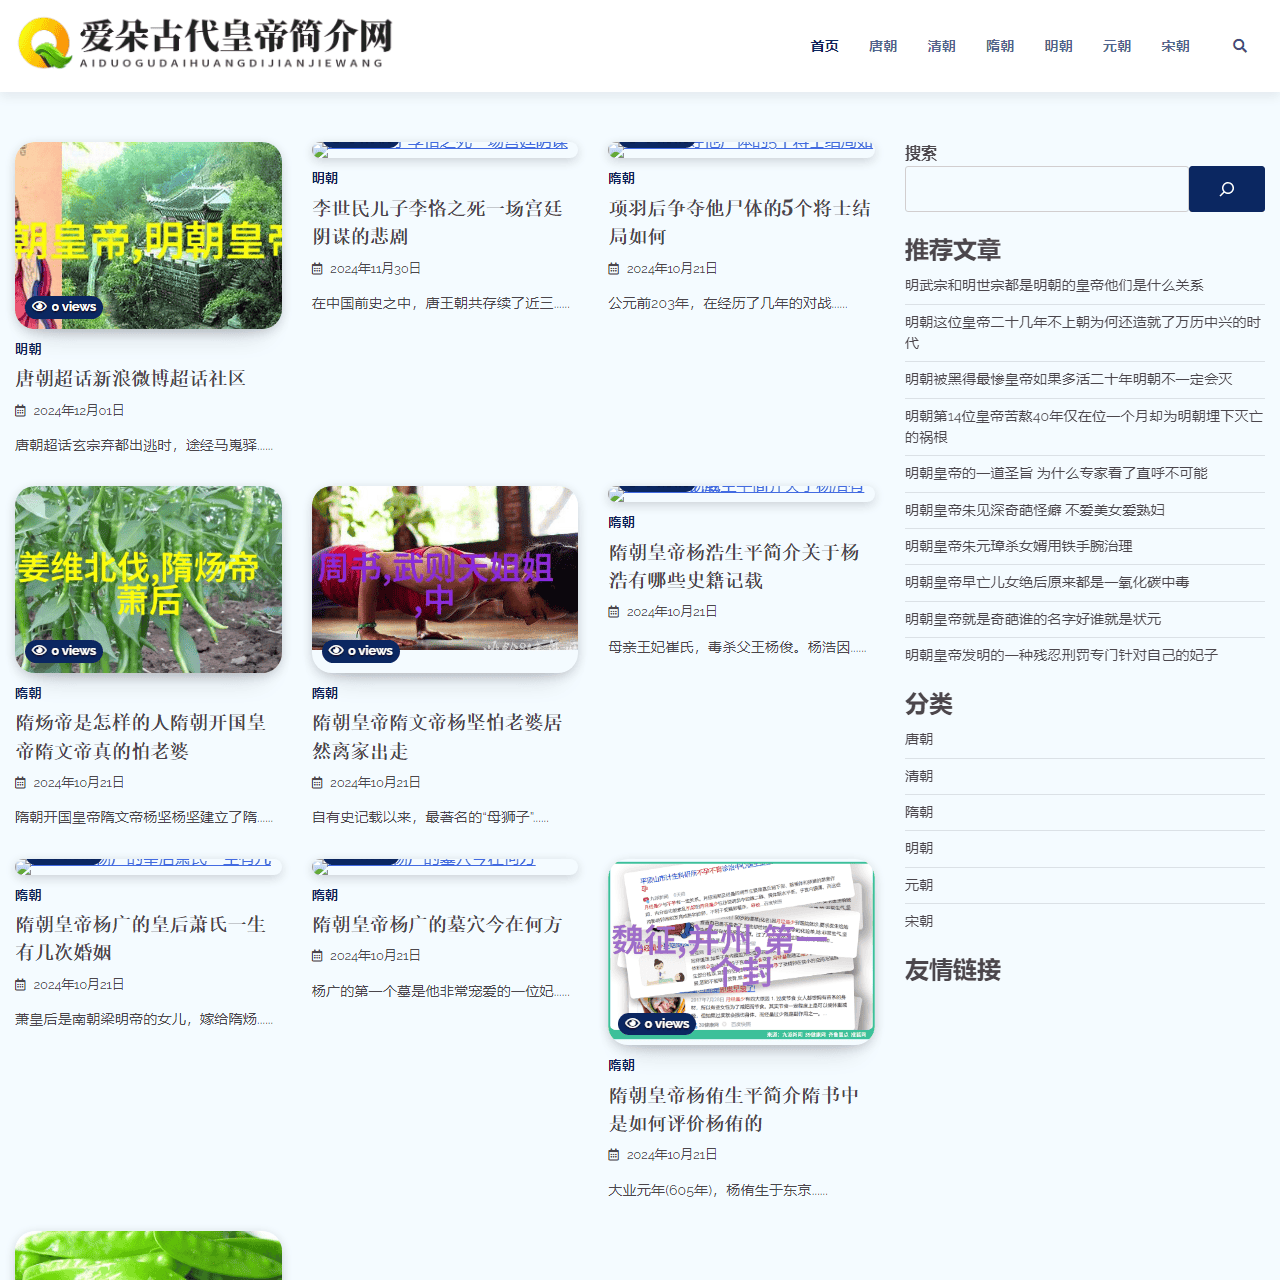Click the 明朝 link under 分类 sidebar
Image resolution: width=1280 pixels, height=1280 pixels.
(918, 848)
